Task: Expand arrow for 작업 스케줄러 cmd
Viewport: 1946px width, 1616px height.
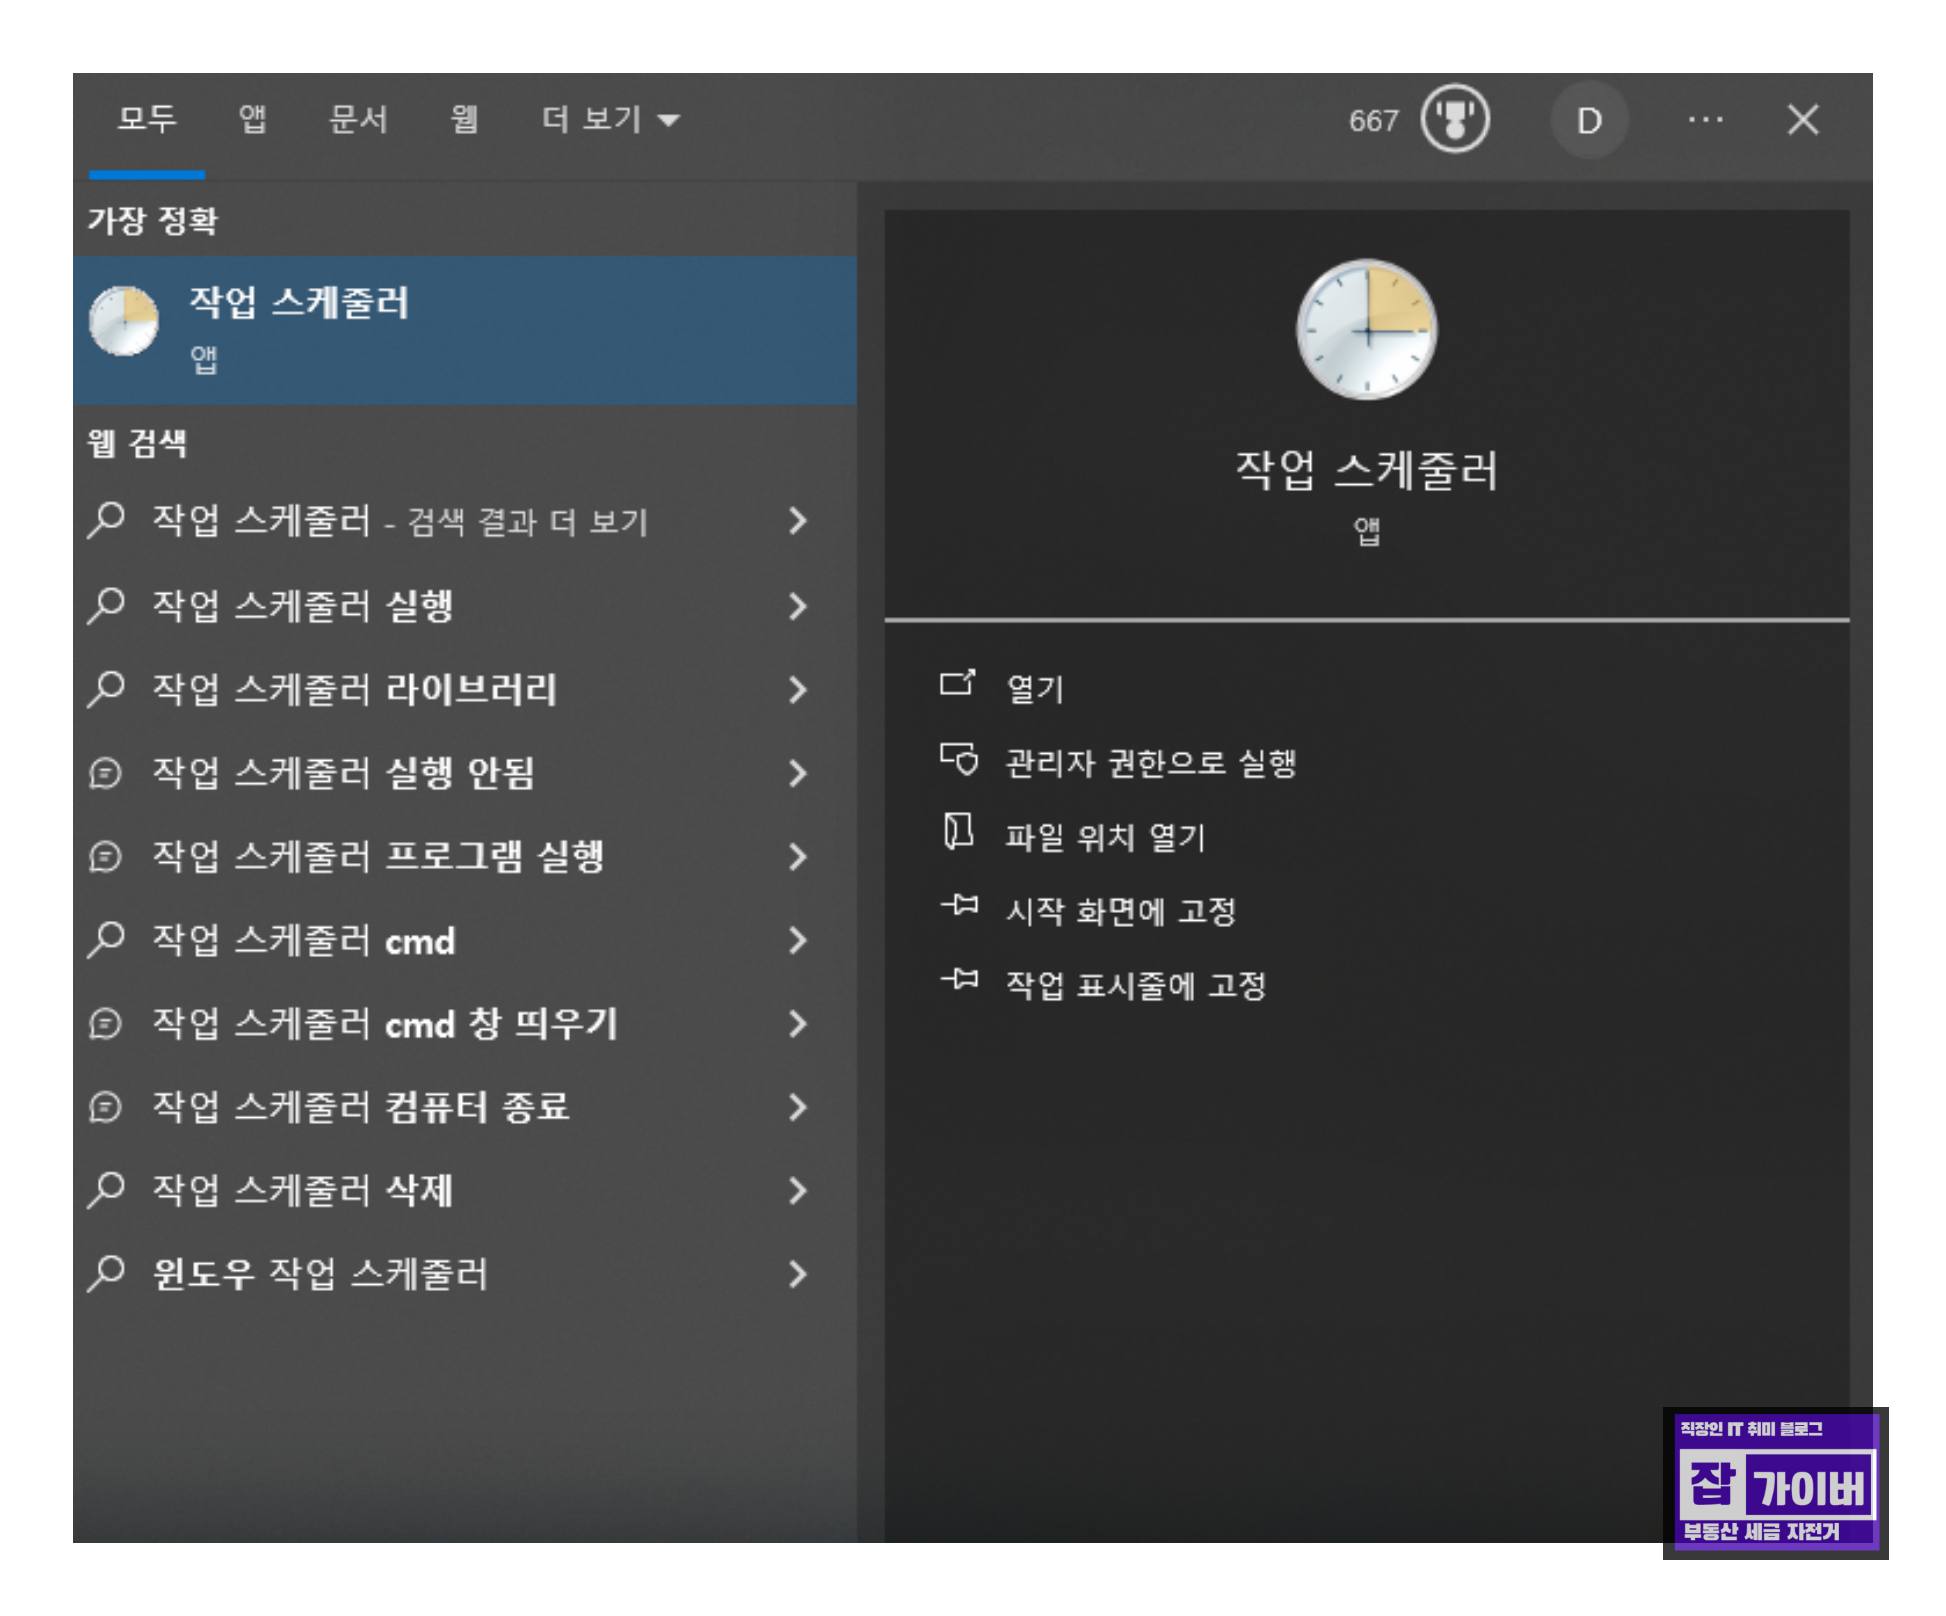Action: 797,940
